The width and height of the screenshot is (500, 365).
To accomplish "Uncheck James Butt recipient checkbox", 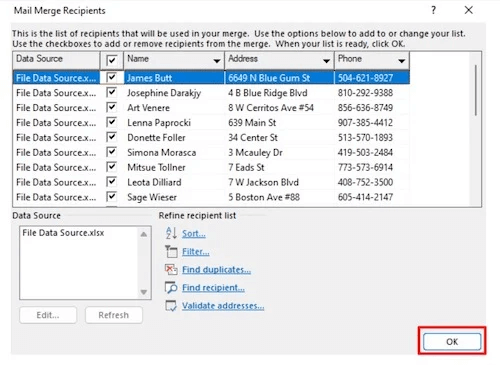I will click(111, 78).
